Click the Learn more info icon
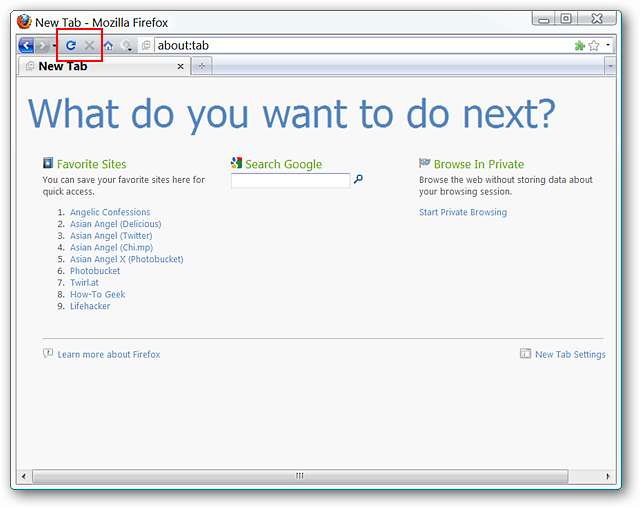The width and height of the screenshot is (640, 508). click(x=48, y=353)
